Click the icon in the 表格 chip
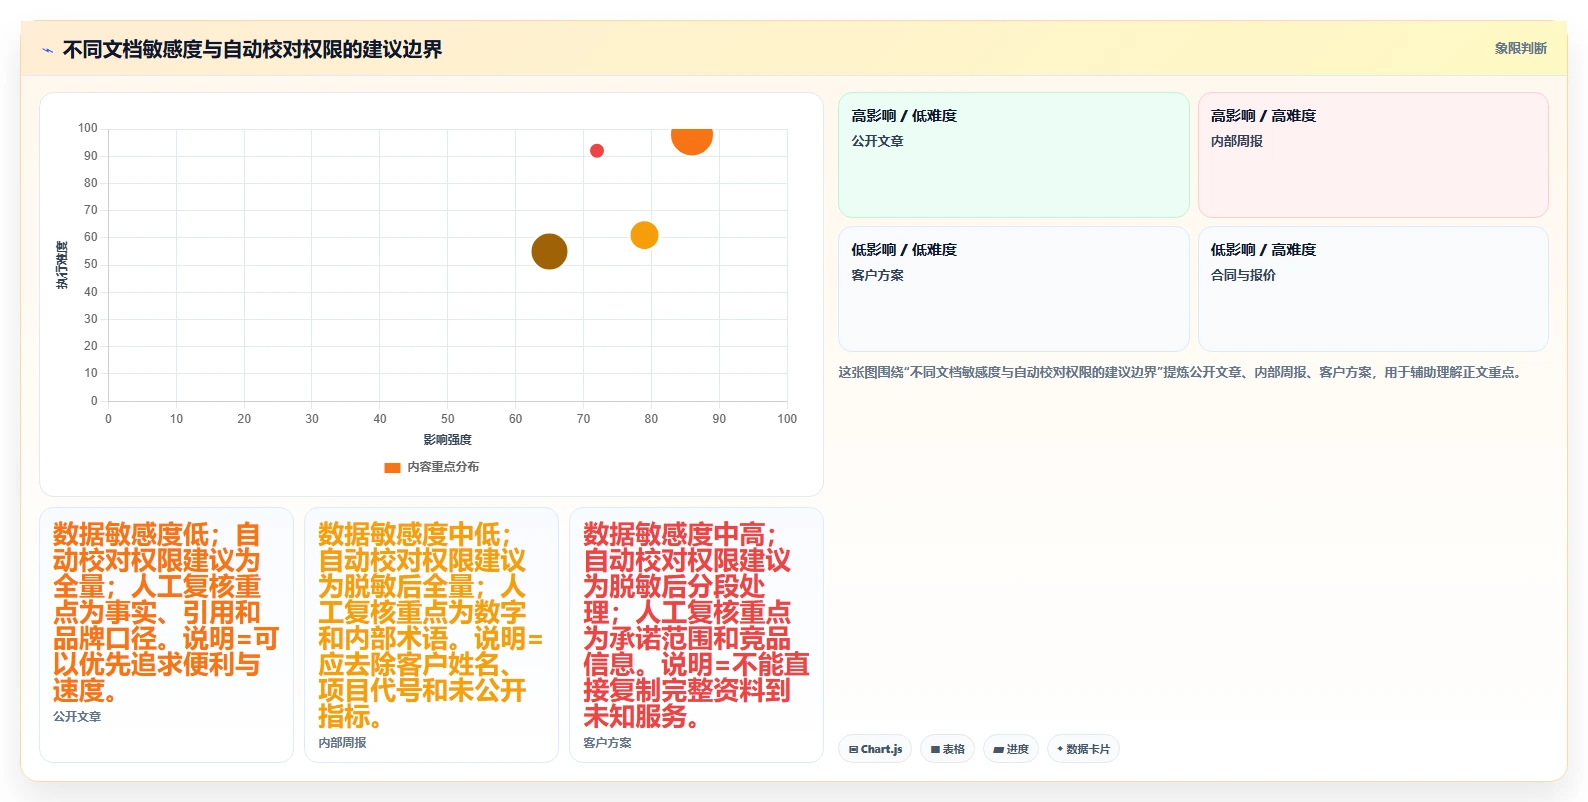1588x802 pixels. [x=935, y=749]
